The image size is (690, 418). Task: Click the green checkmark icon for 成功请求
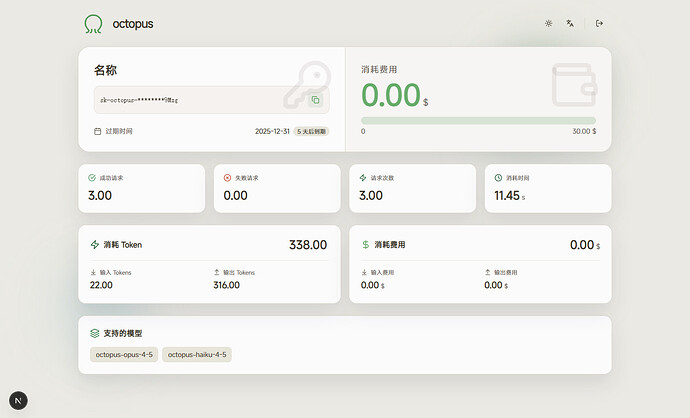pyautogui.click(x=92, y=178)
